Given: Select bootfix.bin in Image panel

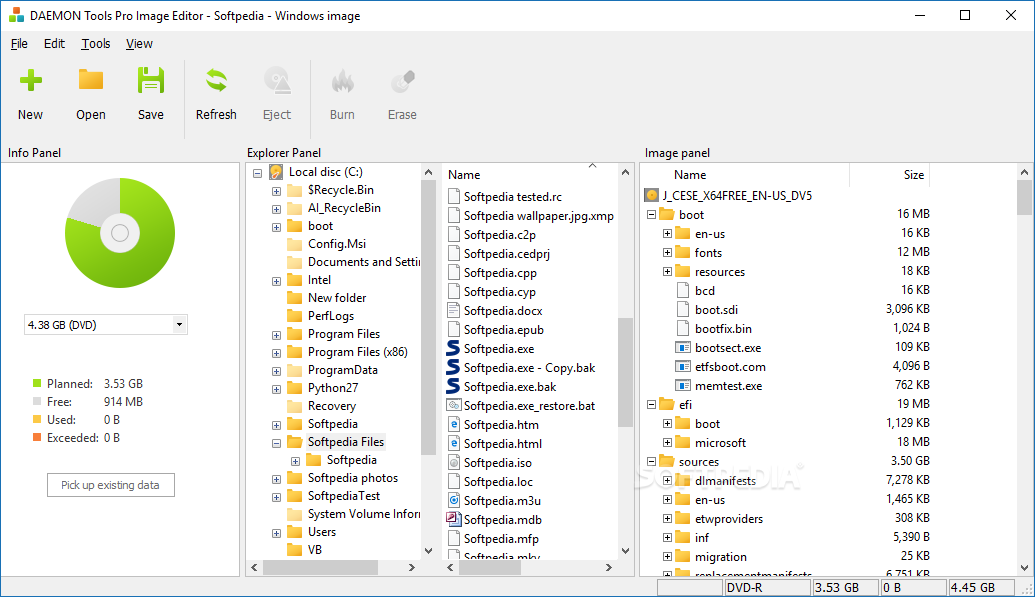Looking at the screenshot, I should 723,328.
